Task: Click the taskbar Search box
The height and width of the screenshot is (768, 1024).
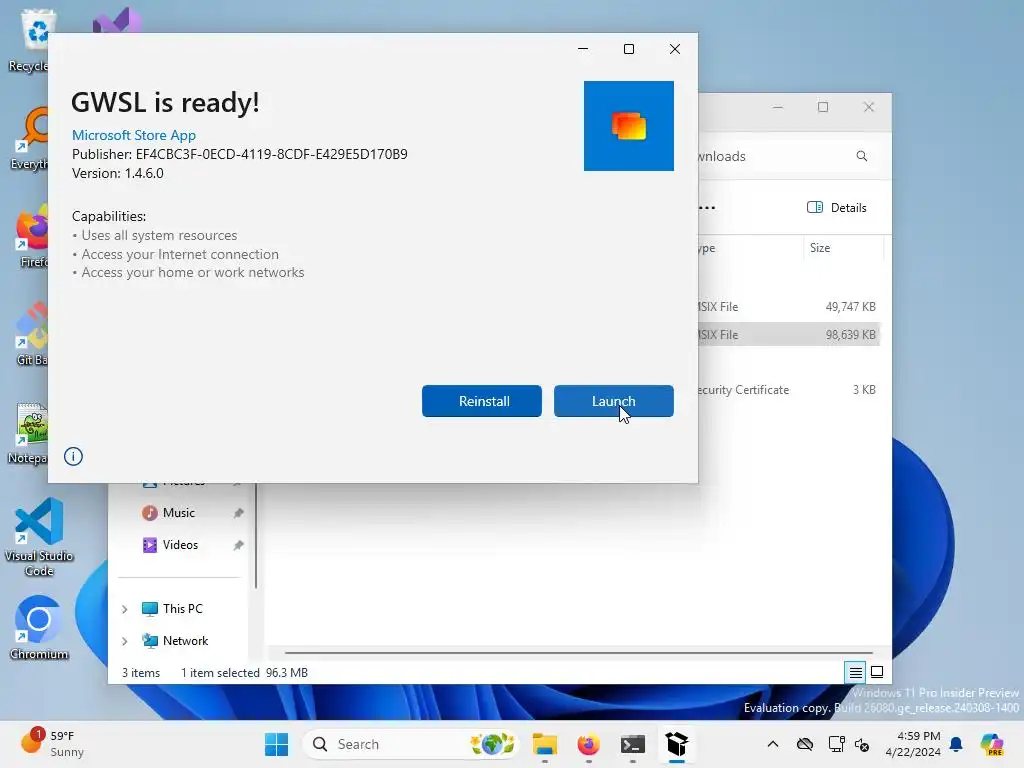Action: click(411, 744)
